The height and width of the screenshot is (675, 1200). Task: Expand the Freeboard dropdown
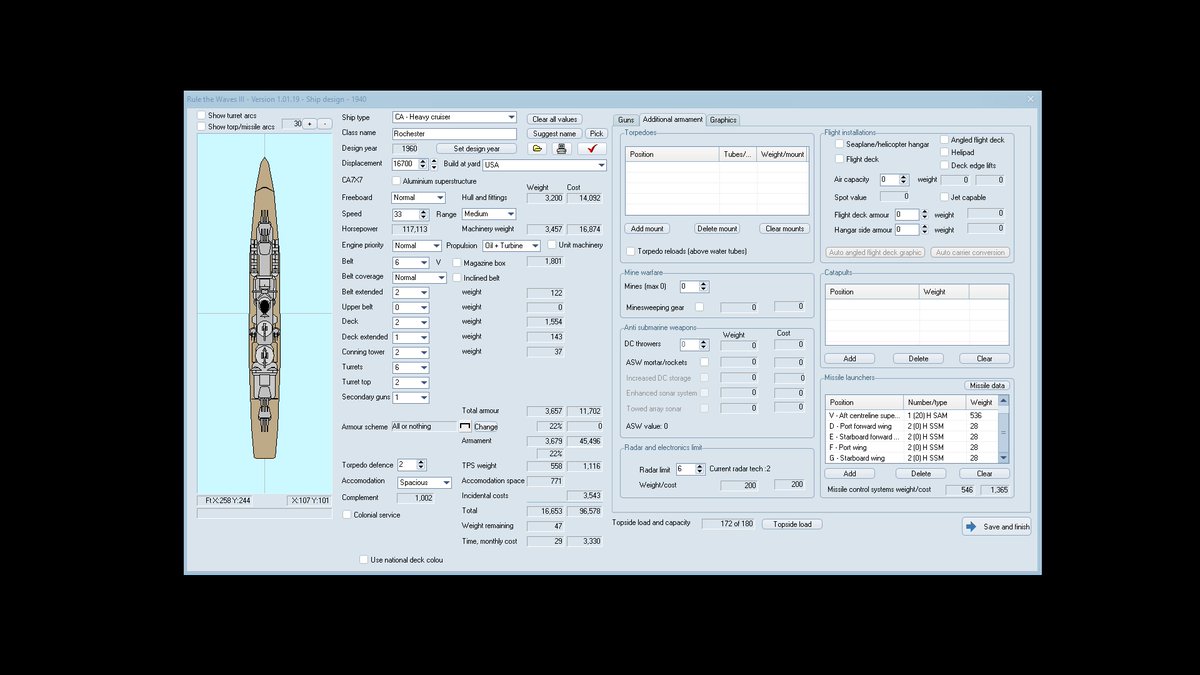point(440,198)
